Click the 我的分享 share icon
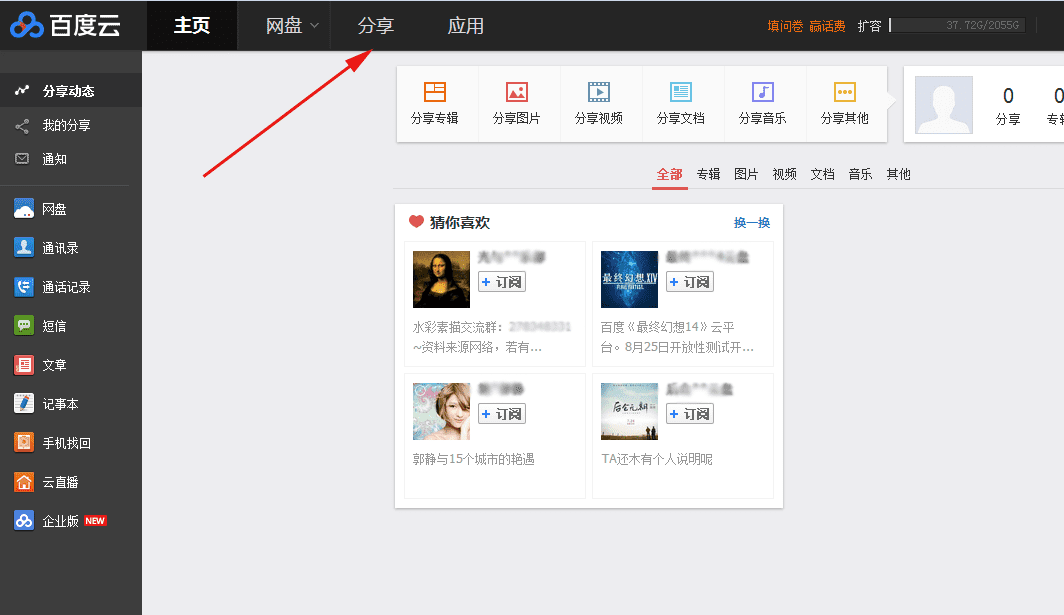The width and height of the screenshot is (1064, 615). [22, 126]
